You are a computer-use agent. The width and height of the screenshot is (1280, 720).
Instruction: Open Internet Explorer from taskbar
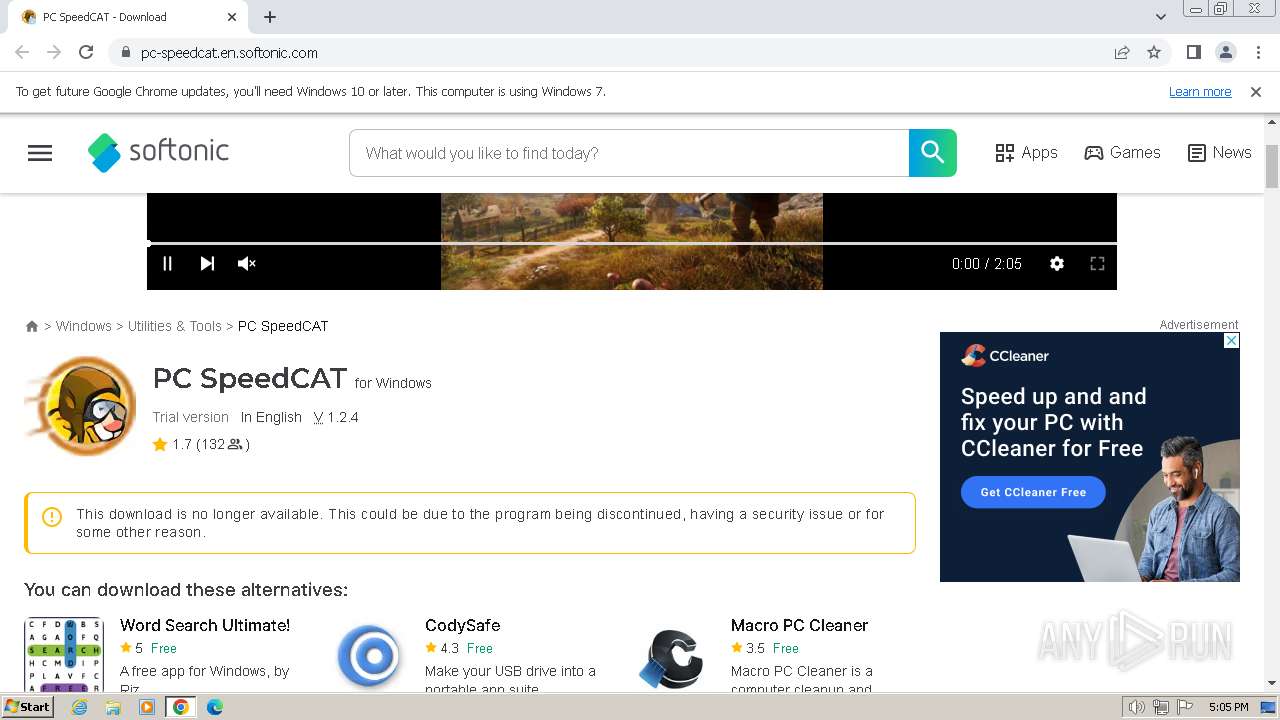pos(79,707)
